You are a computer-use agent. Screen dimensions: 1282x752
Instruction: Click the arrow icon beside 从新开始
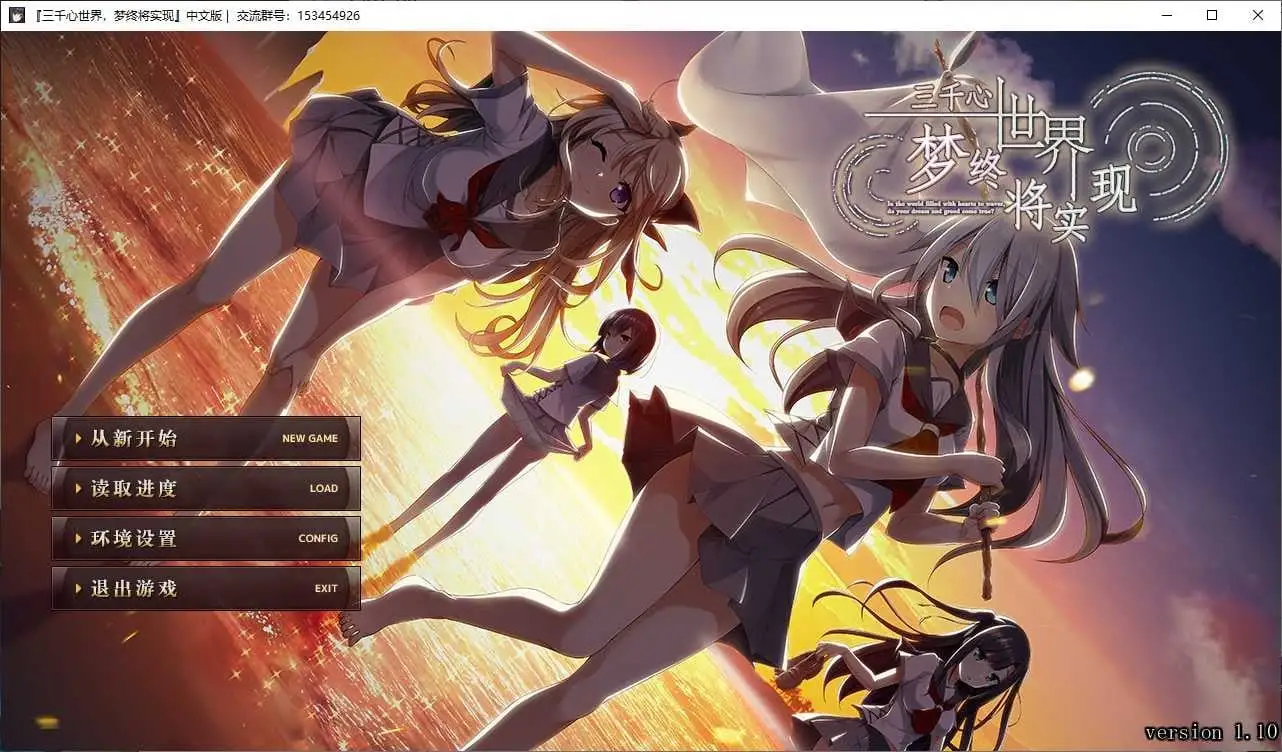tap(80, 438)
